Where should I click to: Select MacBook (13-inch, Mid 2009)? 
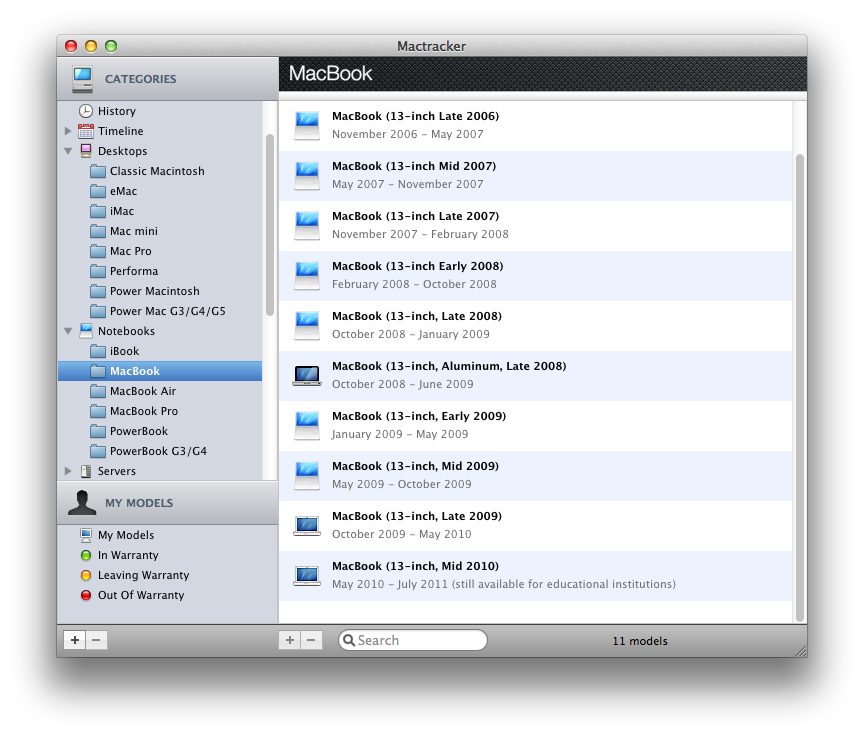pyautogui.click(x=536, y=475)
